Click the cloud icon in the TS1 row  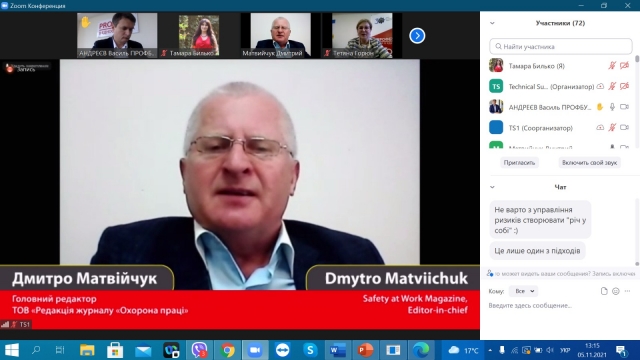600,128
